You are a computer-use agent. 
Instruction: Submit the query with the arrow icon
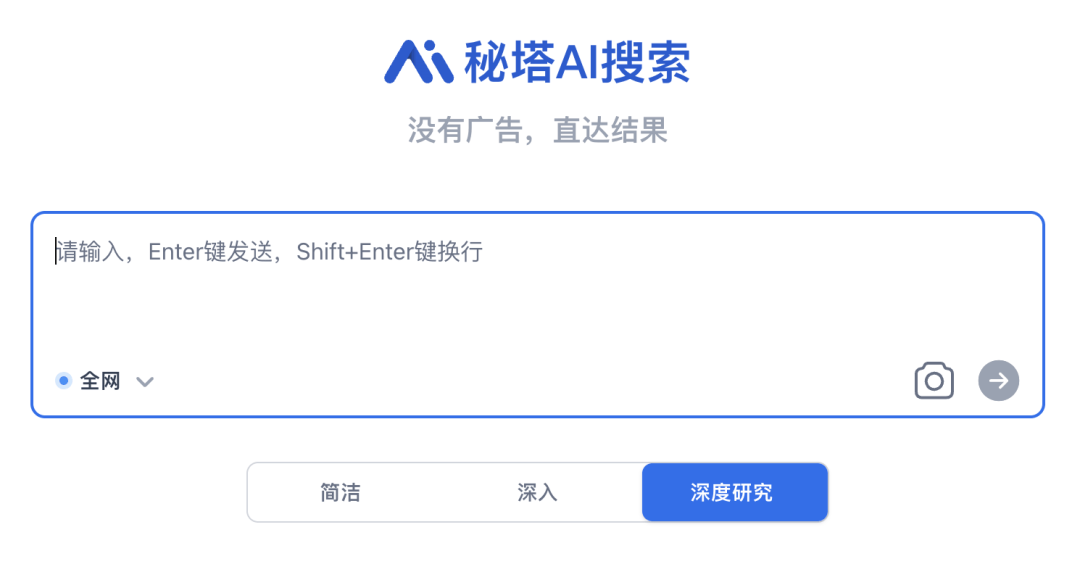coord(999,380)
